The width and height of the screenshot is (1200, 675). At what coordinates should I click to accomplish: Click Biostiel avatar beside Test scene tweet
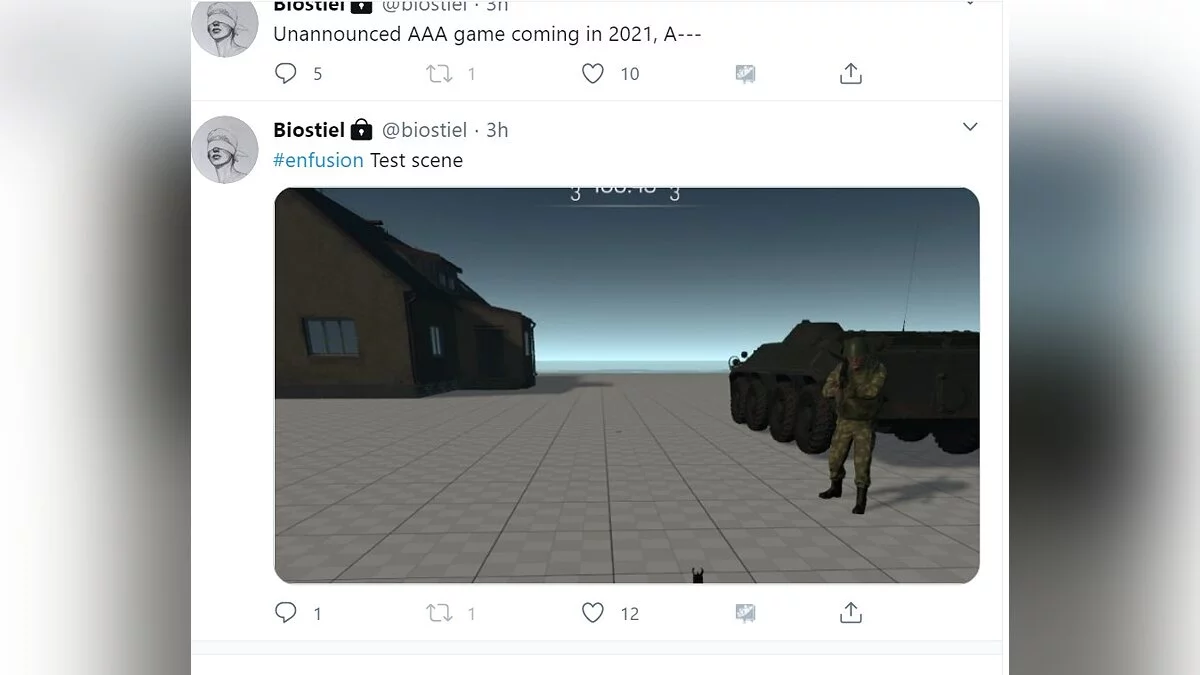tap(225, 150)
